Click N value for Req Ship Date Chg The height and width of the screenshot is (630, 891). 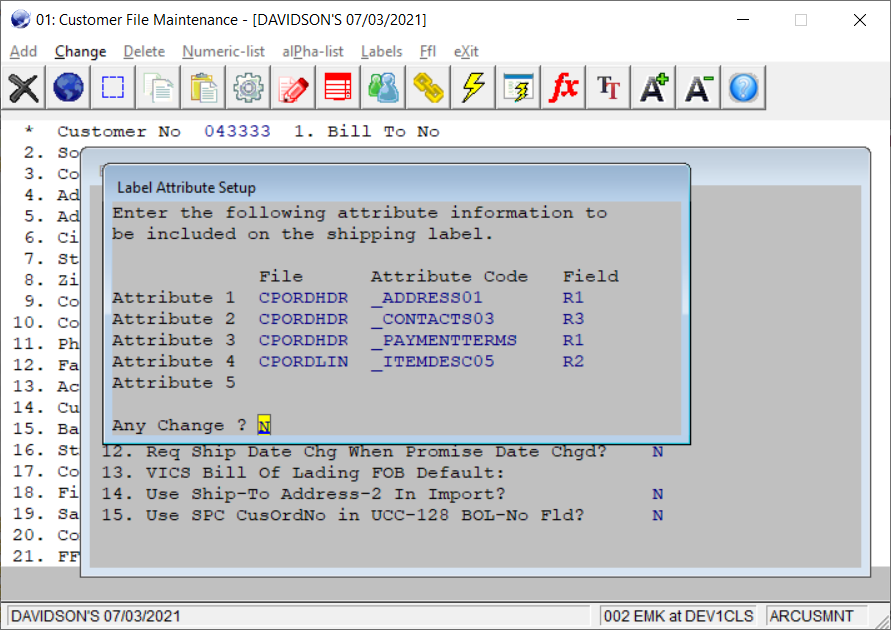pos(657,452)
